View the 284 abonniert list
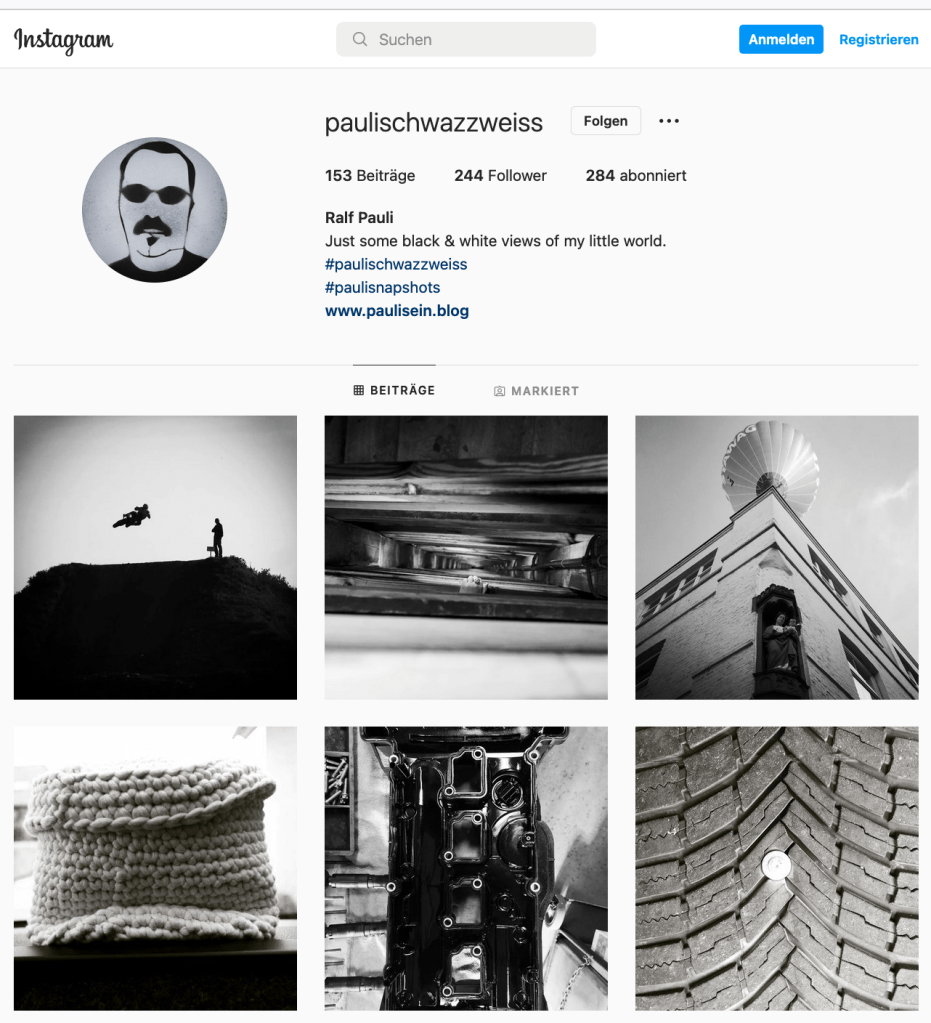Screen dimensions: 931x1023 click(x=635, y=176)
